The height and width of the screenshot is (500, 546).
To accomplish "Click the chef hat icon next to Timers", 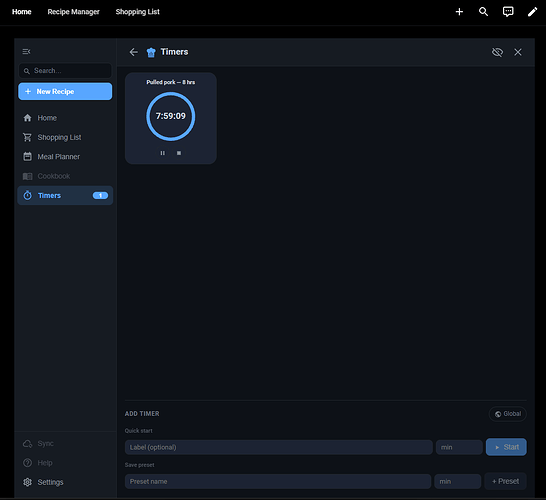I will pos(151,52).
